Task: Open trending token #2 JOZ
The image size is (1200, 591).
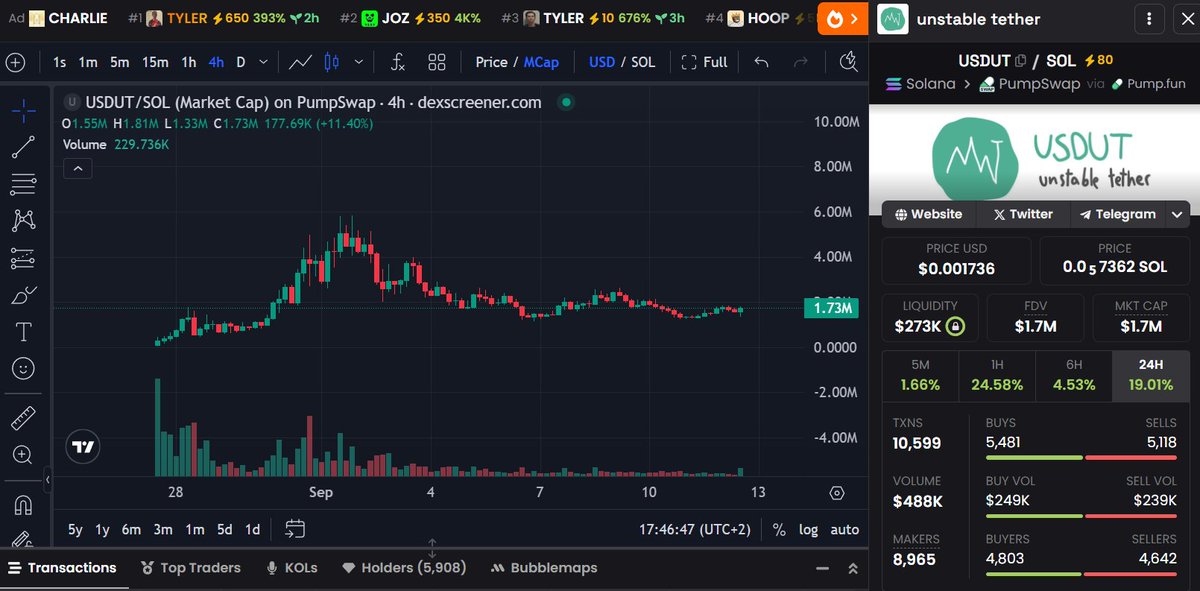Action: tap(410, 18)
